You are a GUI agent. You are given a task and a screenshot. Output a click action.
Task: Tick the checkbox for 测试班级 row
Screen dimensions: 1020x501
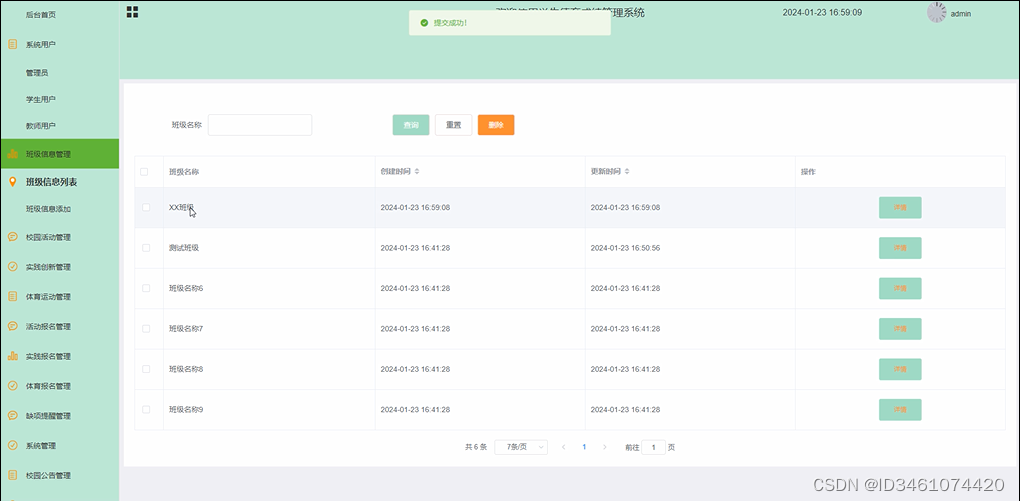[146, 248]
